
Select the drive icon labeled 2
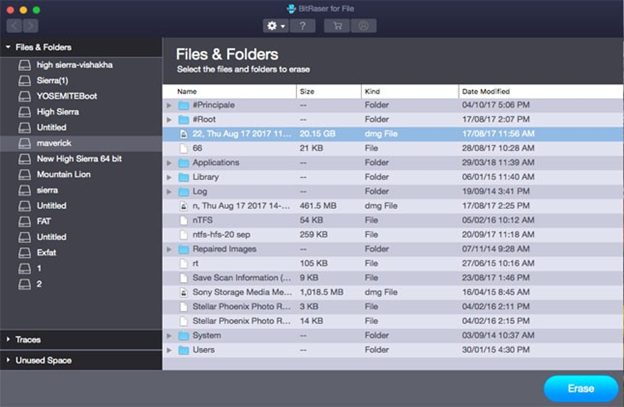point(24,284)
